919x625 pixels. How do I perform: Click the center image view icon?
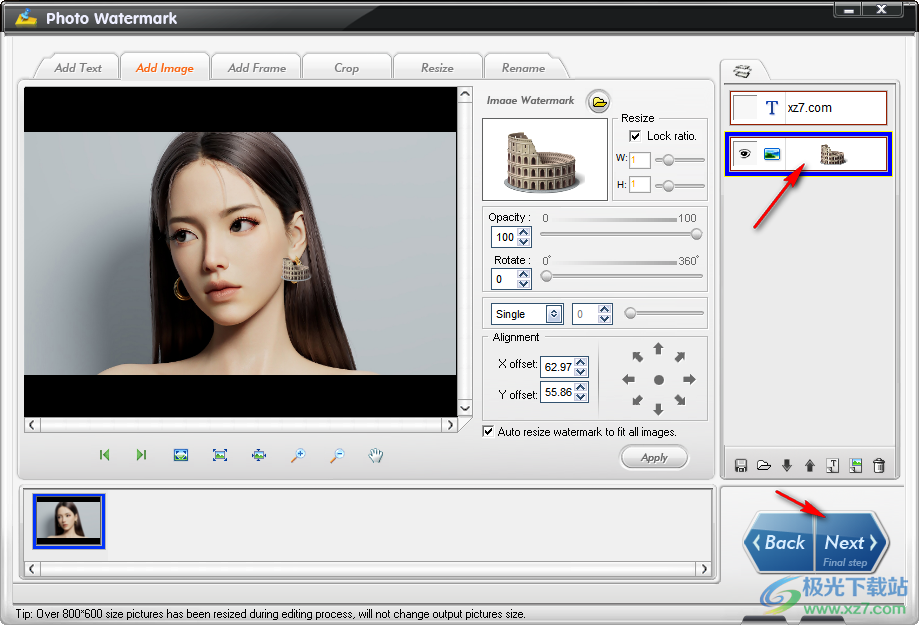point(258,455)
